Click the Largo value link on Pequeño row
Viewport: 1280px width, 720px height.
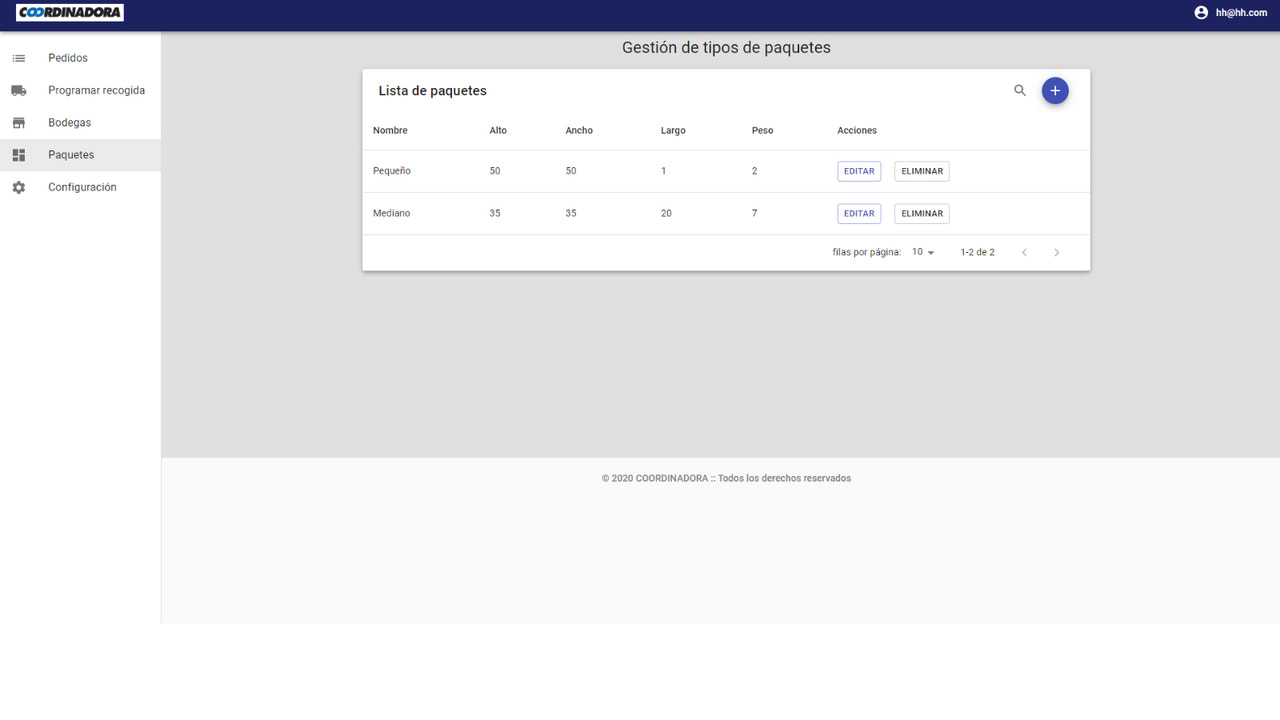[663, 170]
